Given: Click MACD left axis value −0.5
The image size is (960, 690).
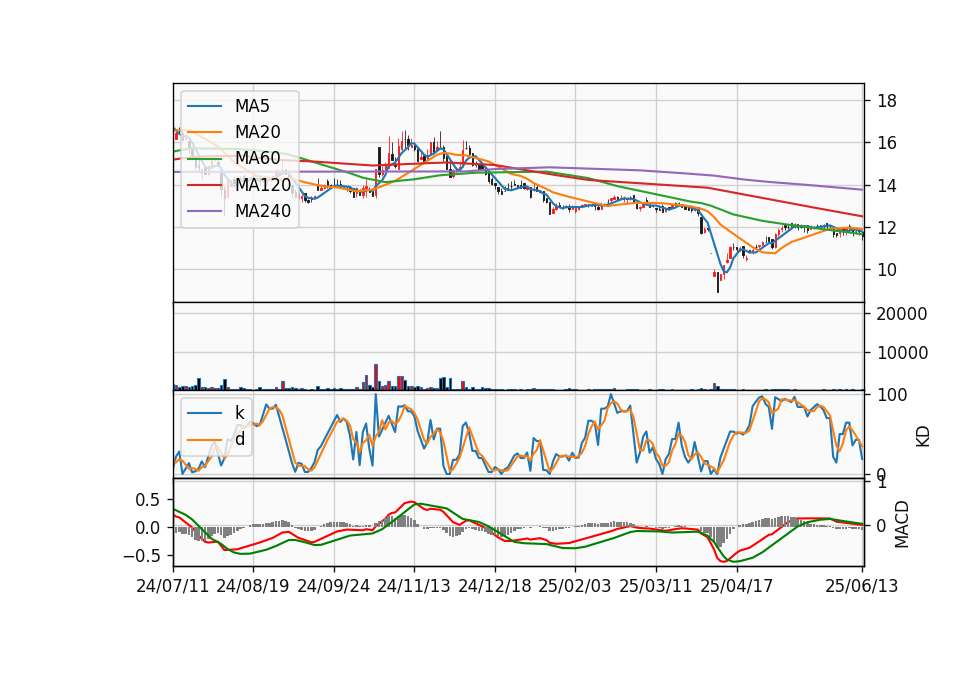Looking at the screenshot, I should (x=141, y=556).
